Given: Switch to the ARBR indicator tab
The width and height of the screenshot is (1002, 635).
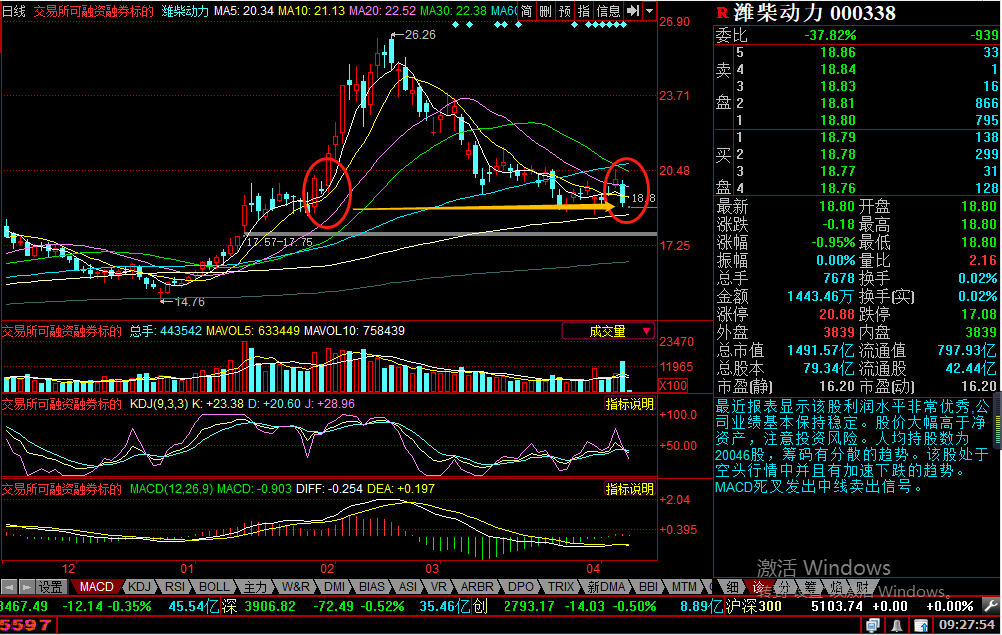Looking at the screenshot, I should (477, 586).
